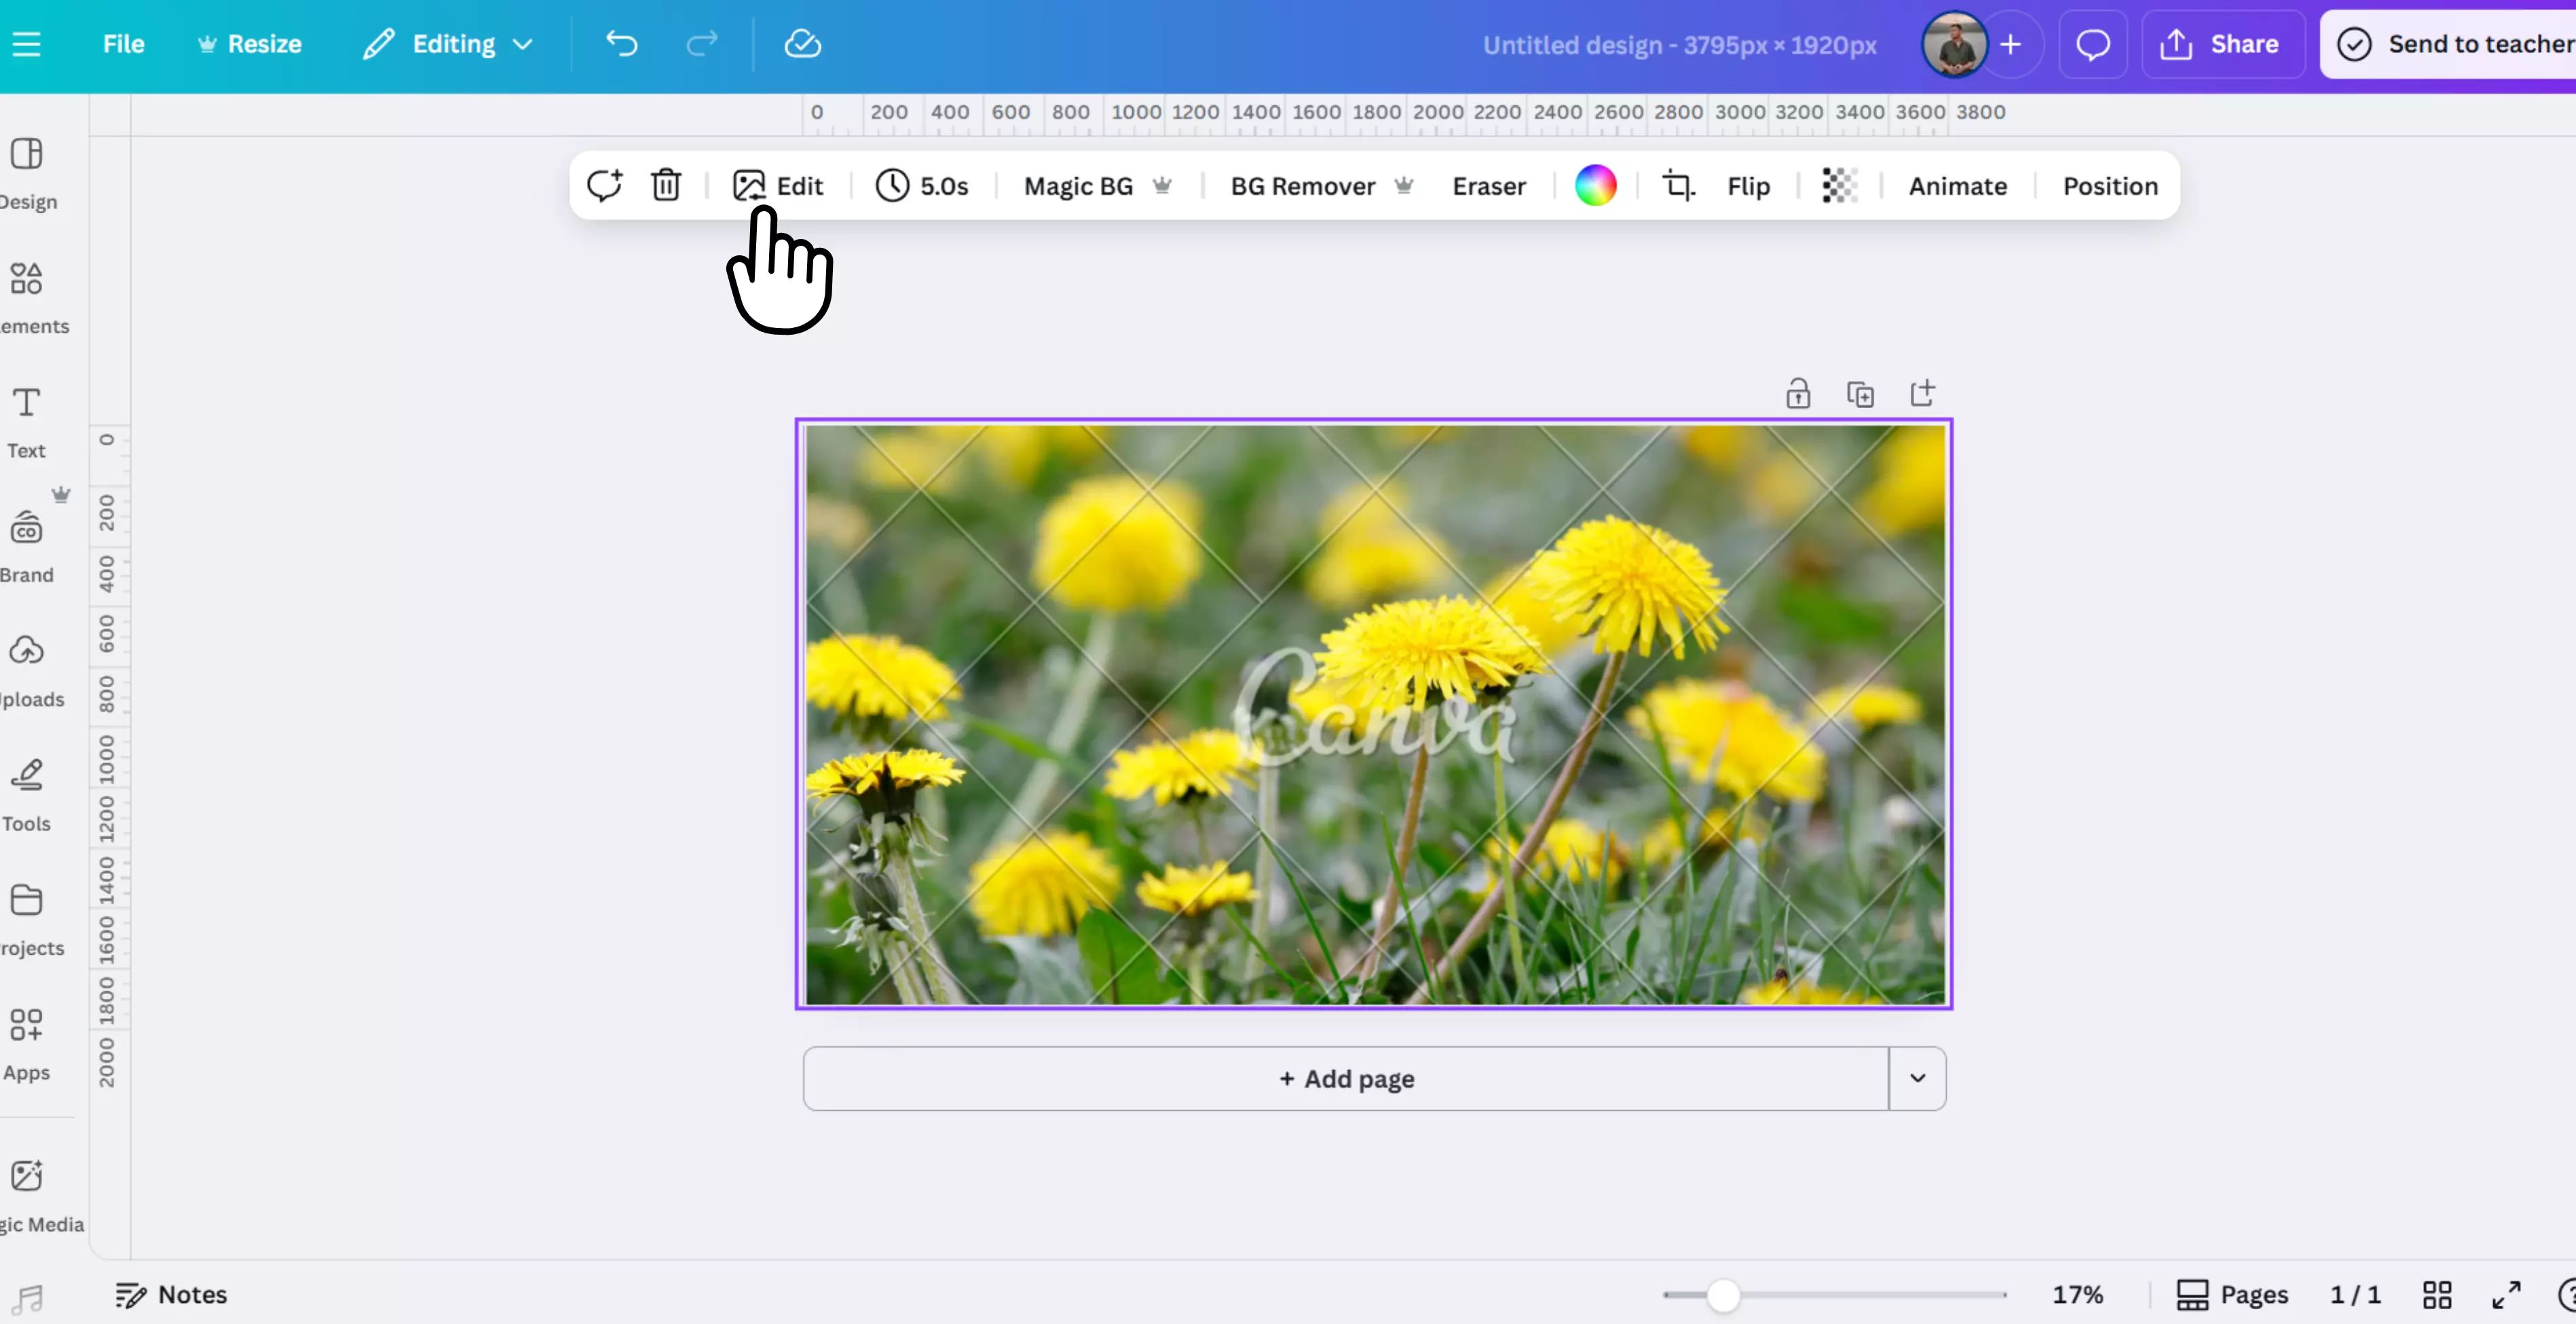
Task: Open the comments speech bubble icon
Action: (2092, 44)
